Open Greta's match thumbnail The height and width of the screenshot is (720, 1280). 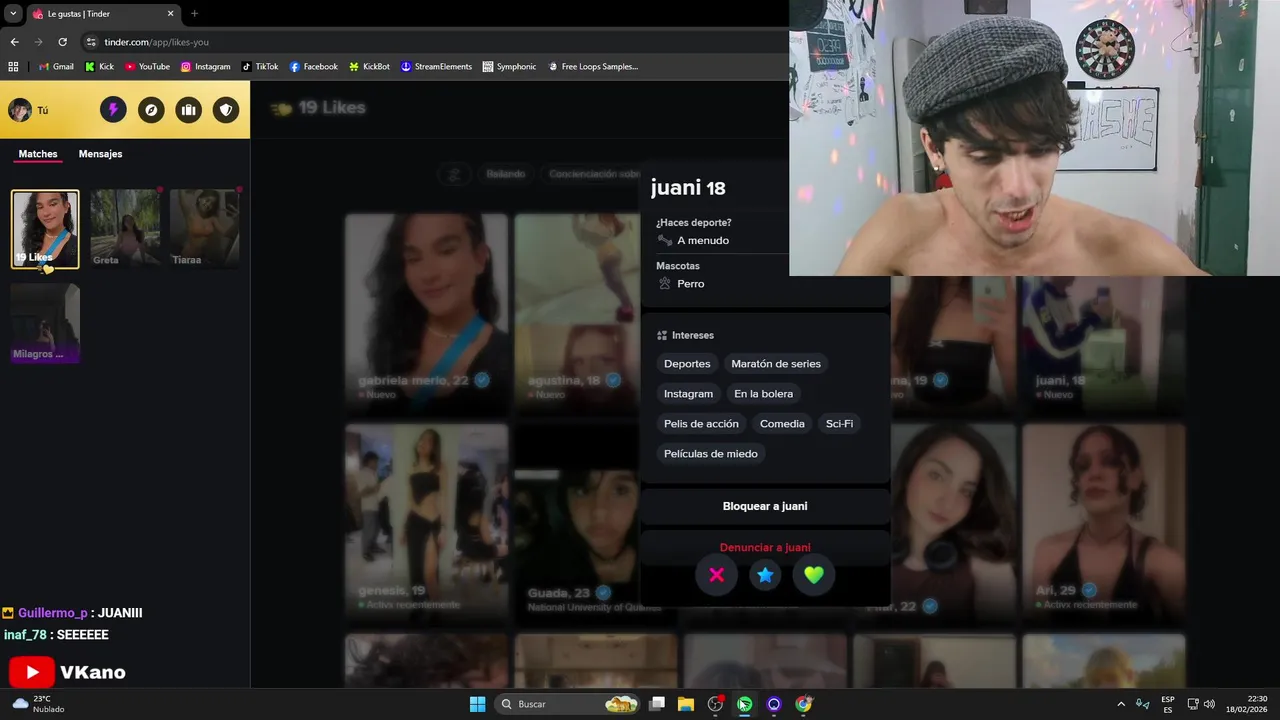tap(125, 229)
